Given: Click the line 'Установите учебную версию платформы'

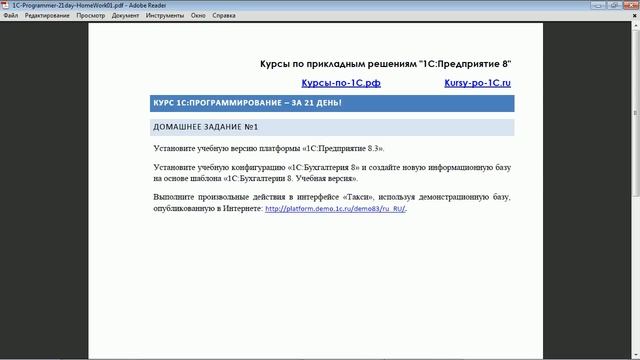Looking at the screenshot, I should pos(269,149).
